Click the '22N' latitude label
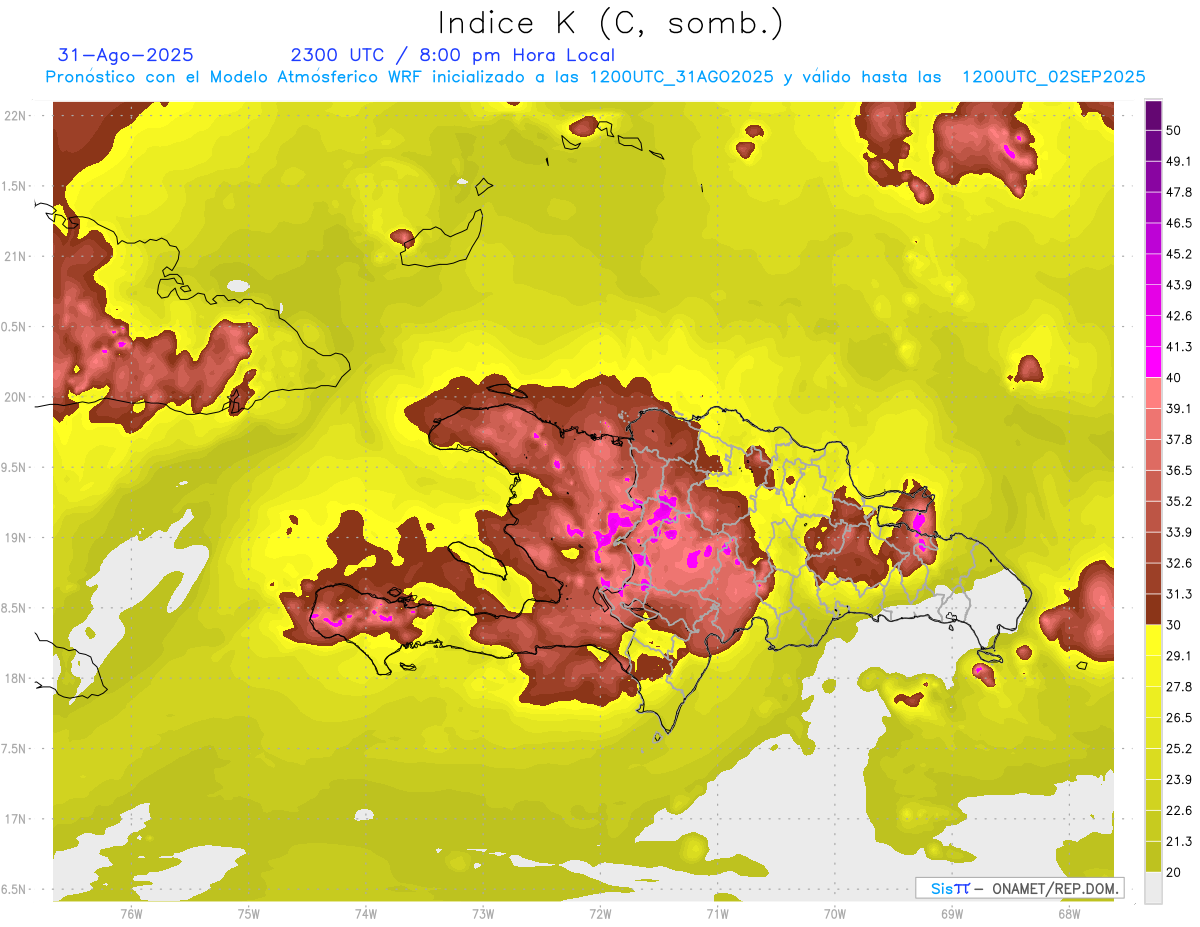The width and height of the screenshot is (1200, 927). (x=16, y=115)
